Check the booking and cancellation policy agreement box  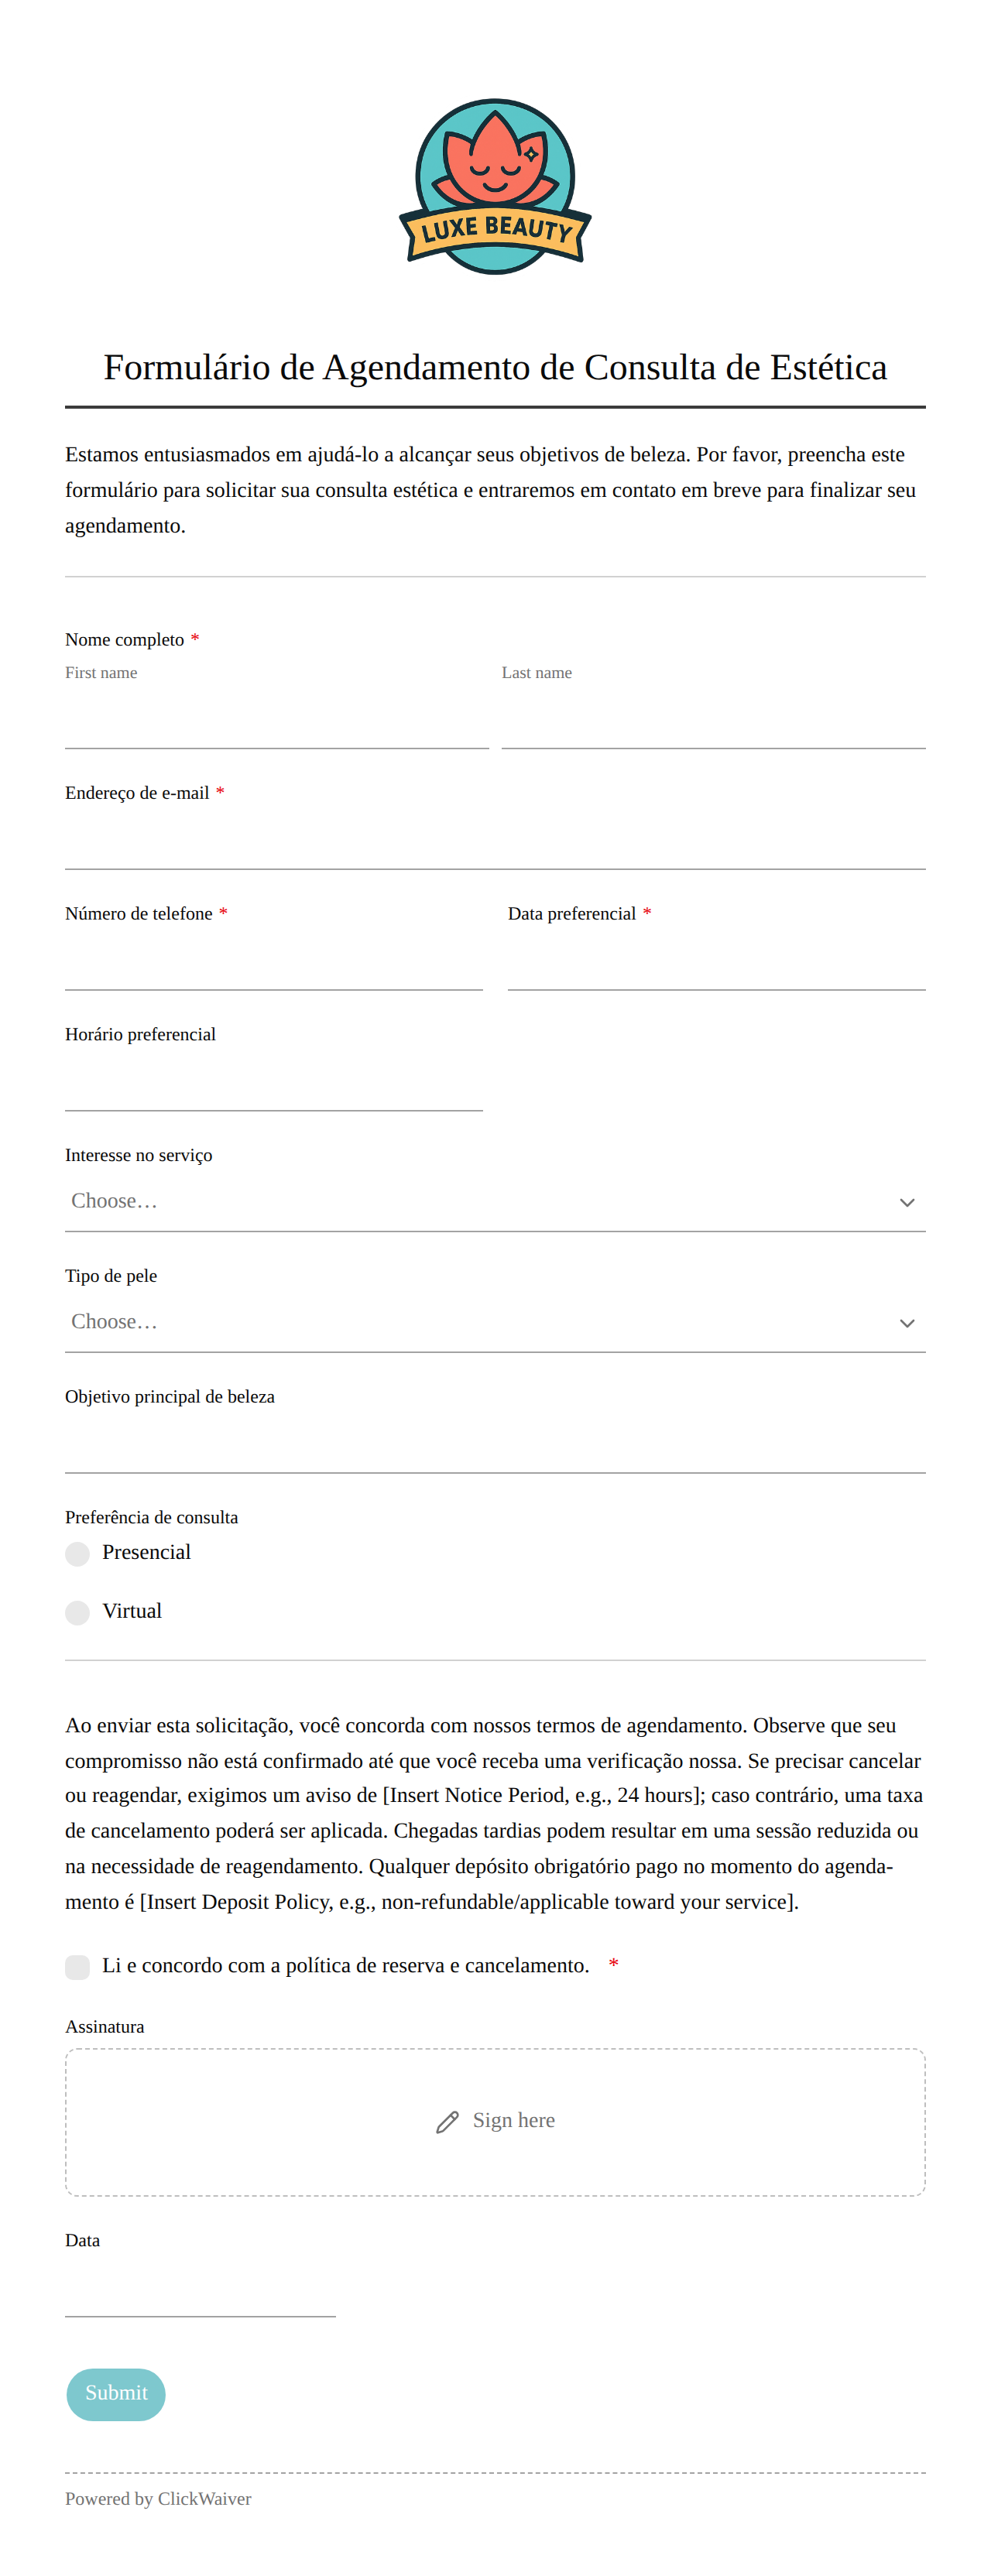click(x=77, y=1967)
